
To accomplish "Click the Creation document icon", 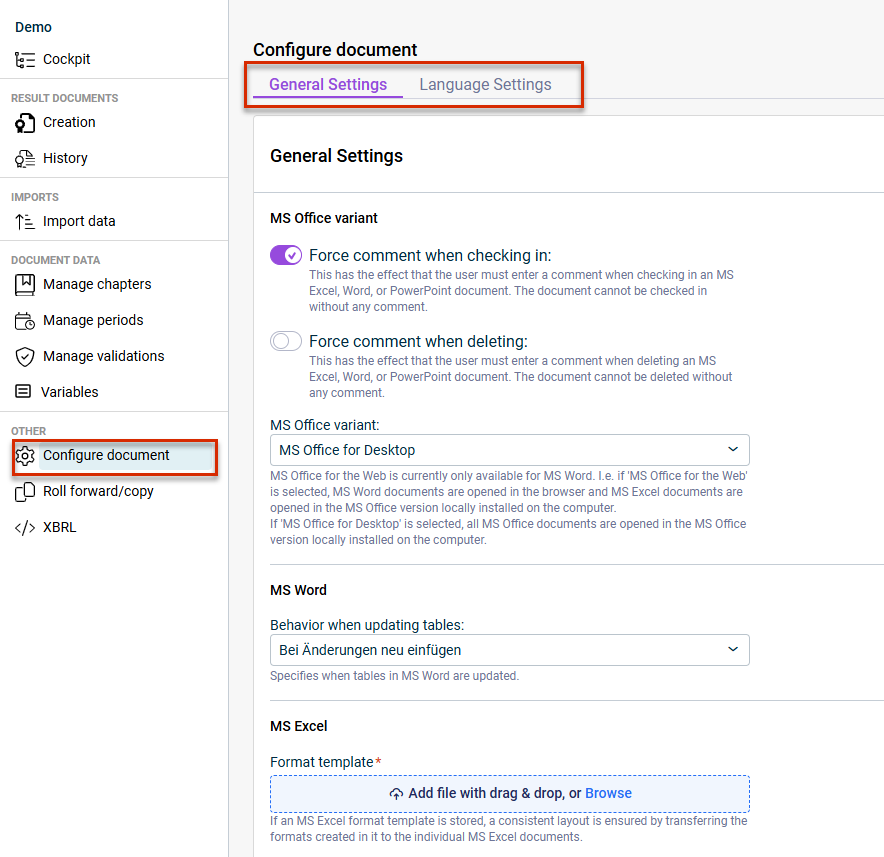I will click(24, 122).
